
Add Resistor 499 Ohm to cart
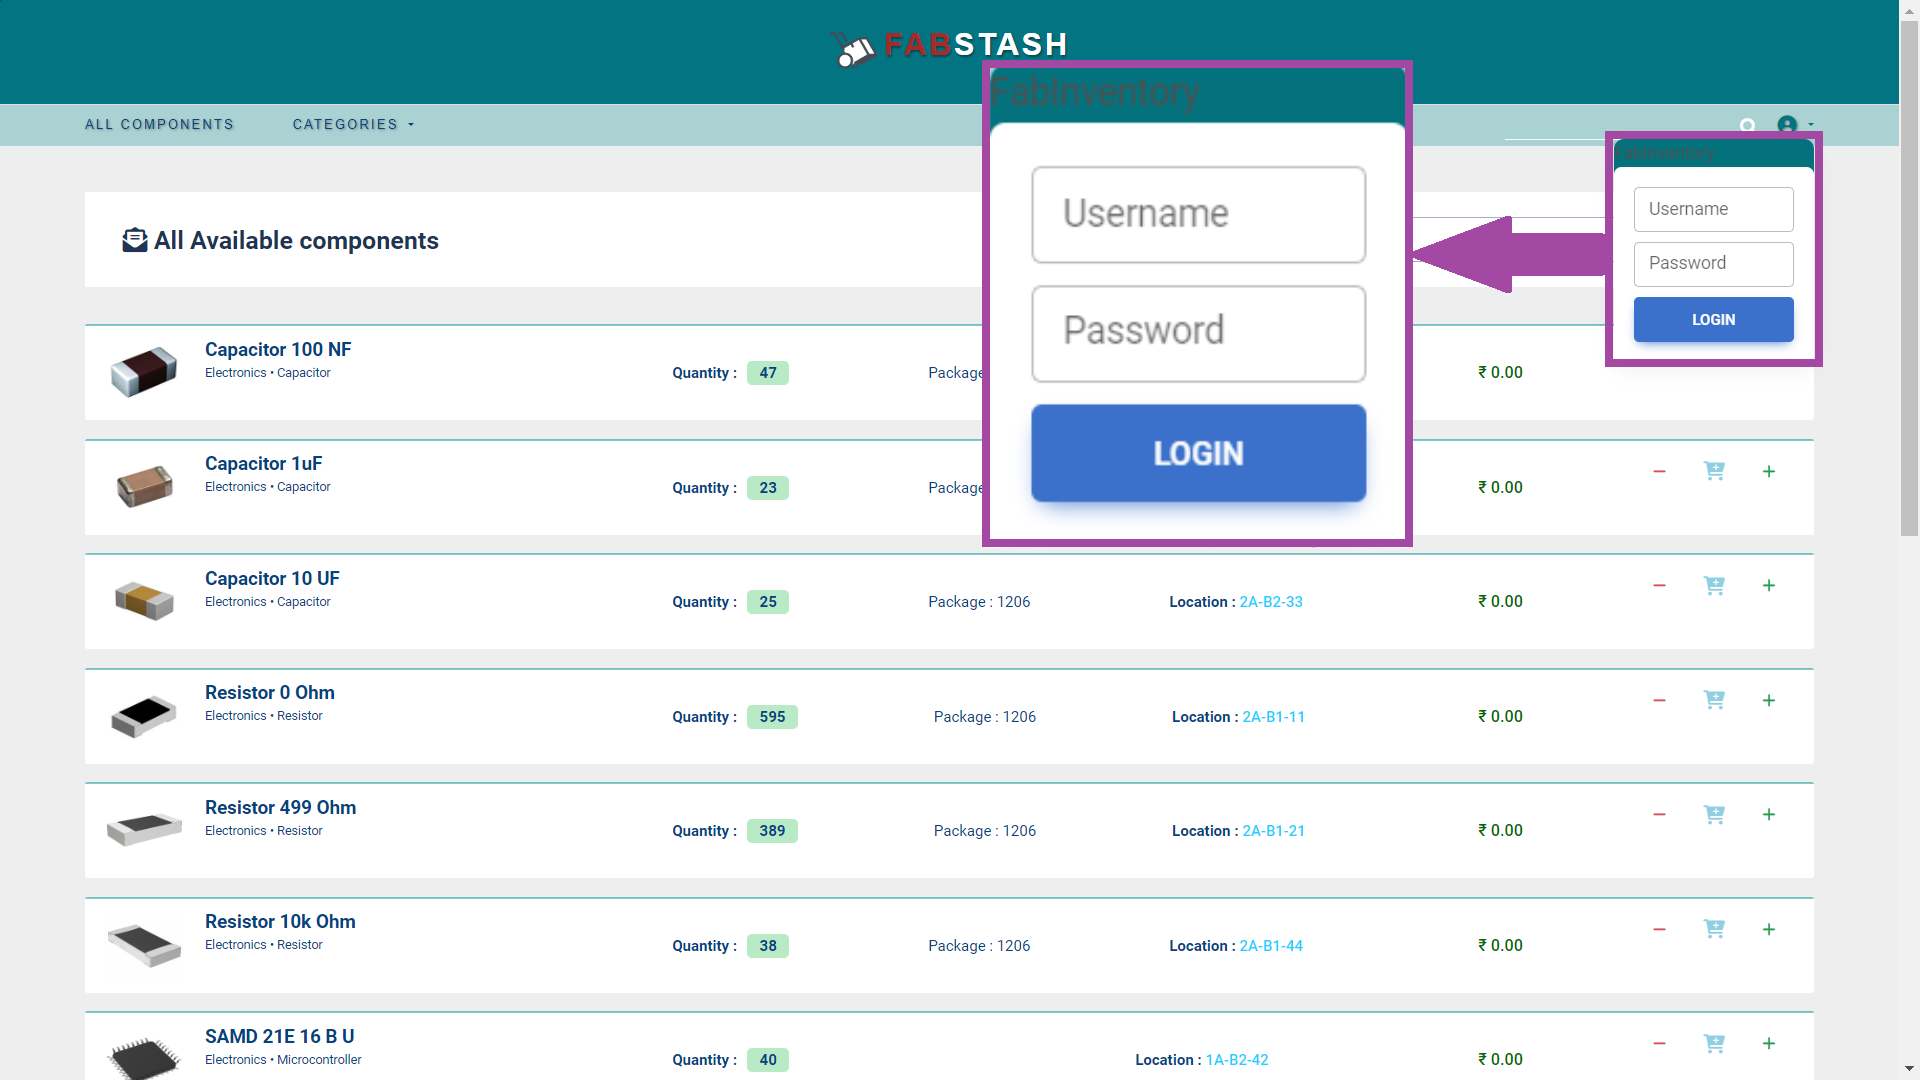(x=1714, y=815)
